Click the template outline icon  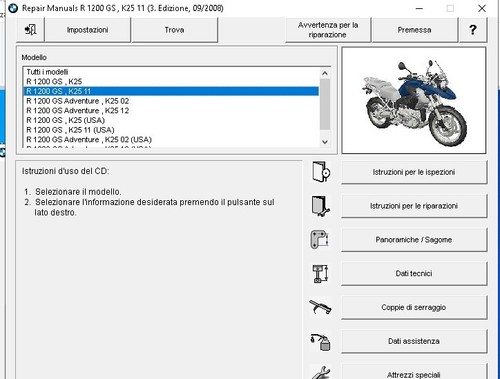tap(319, 240)
